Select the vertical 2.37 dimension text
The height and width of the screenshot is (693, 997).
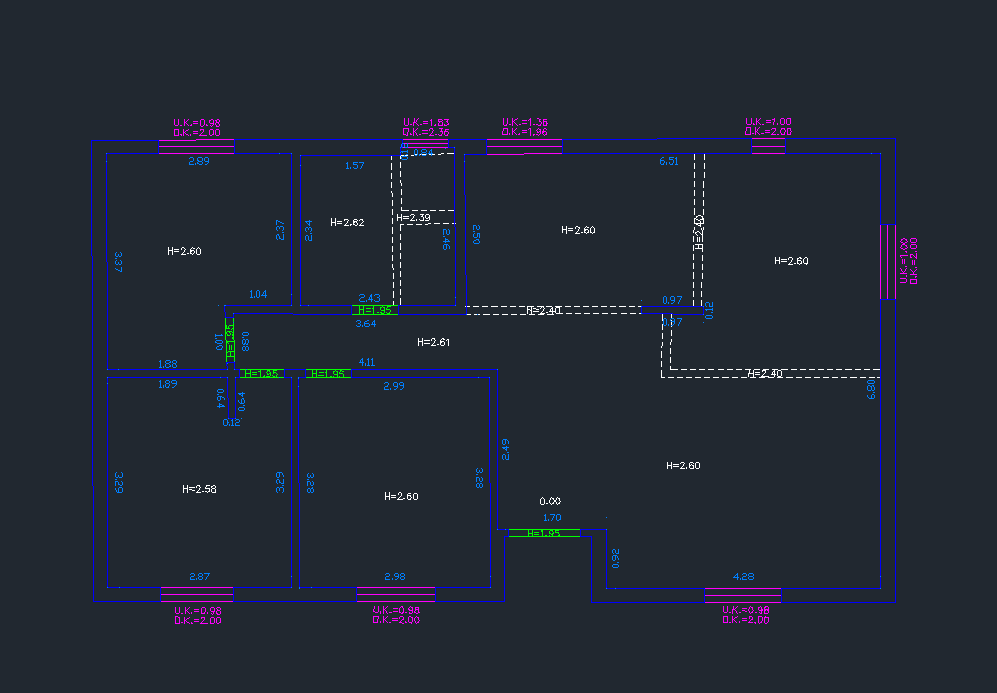[x=280, y=230]
